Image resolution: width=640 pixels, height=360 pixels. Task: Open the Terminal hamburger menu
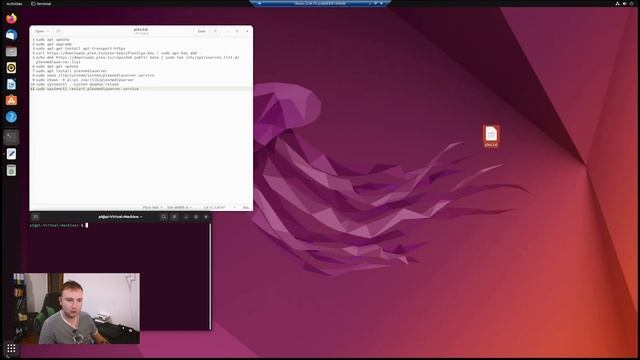(x=174, y=217)
